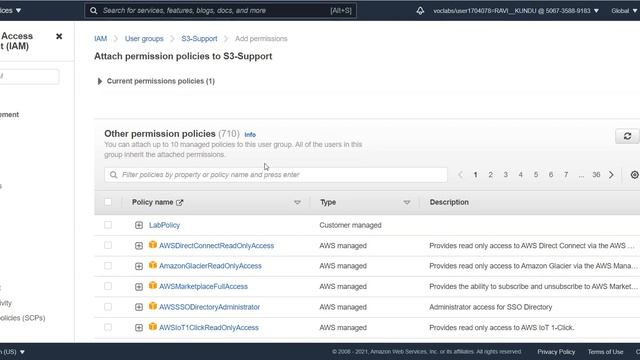Jump to page 7 of policies
Screen dimensions: 640x360
[566, 175]
